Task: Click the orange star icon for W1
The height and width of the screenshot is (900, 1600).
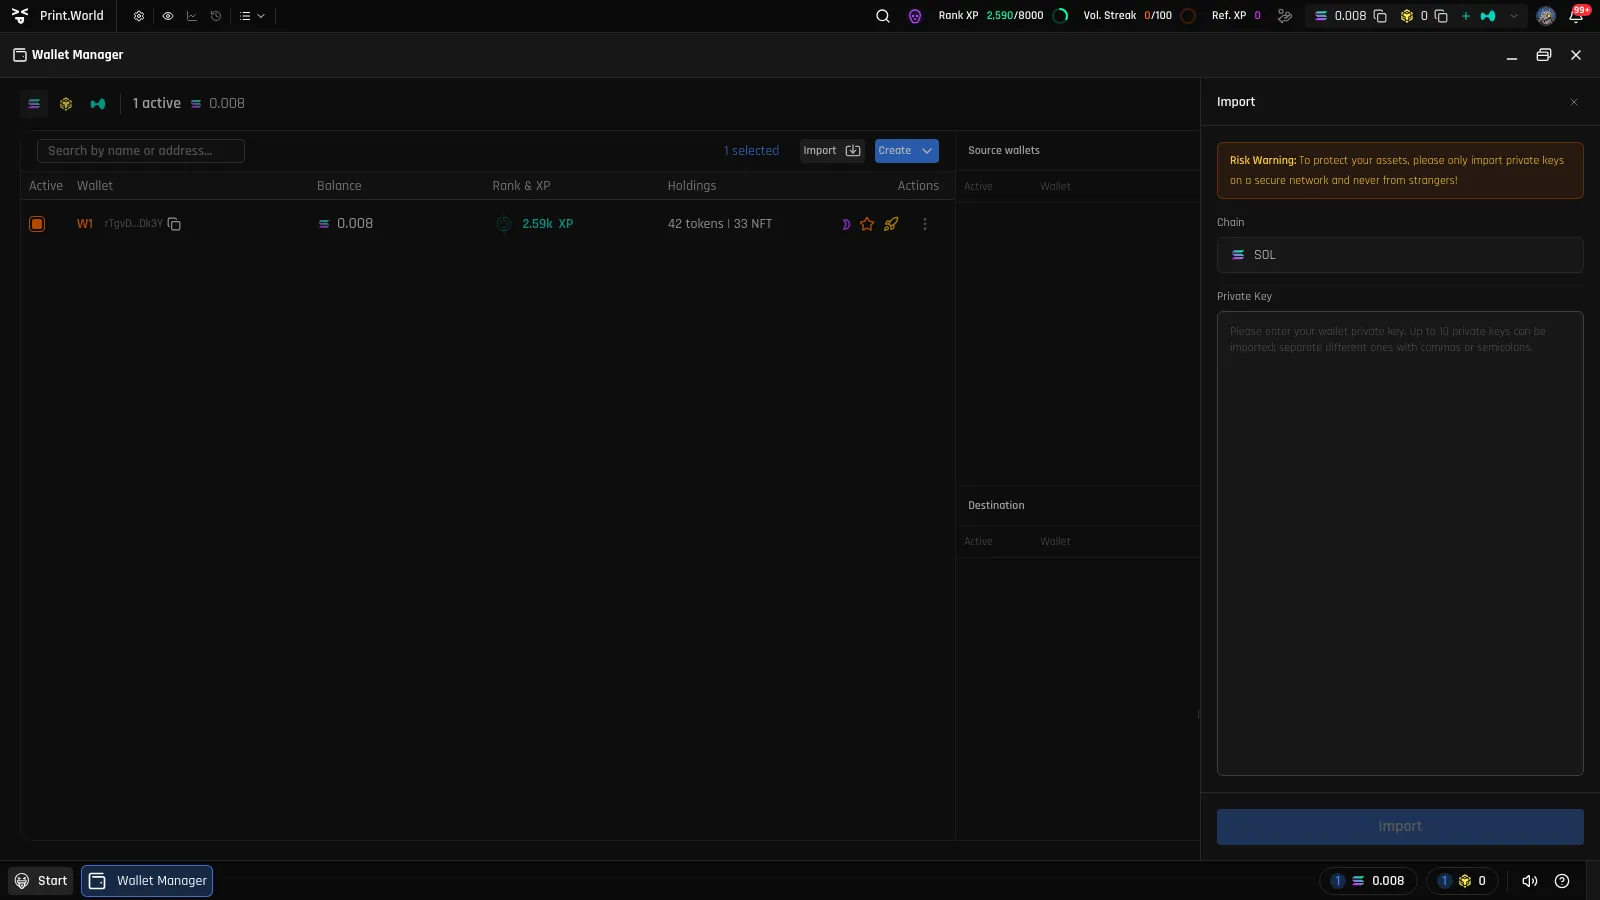Action: (x=867, y=224)
